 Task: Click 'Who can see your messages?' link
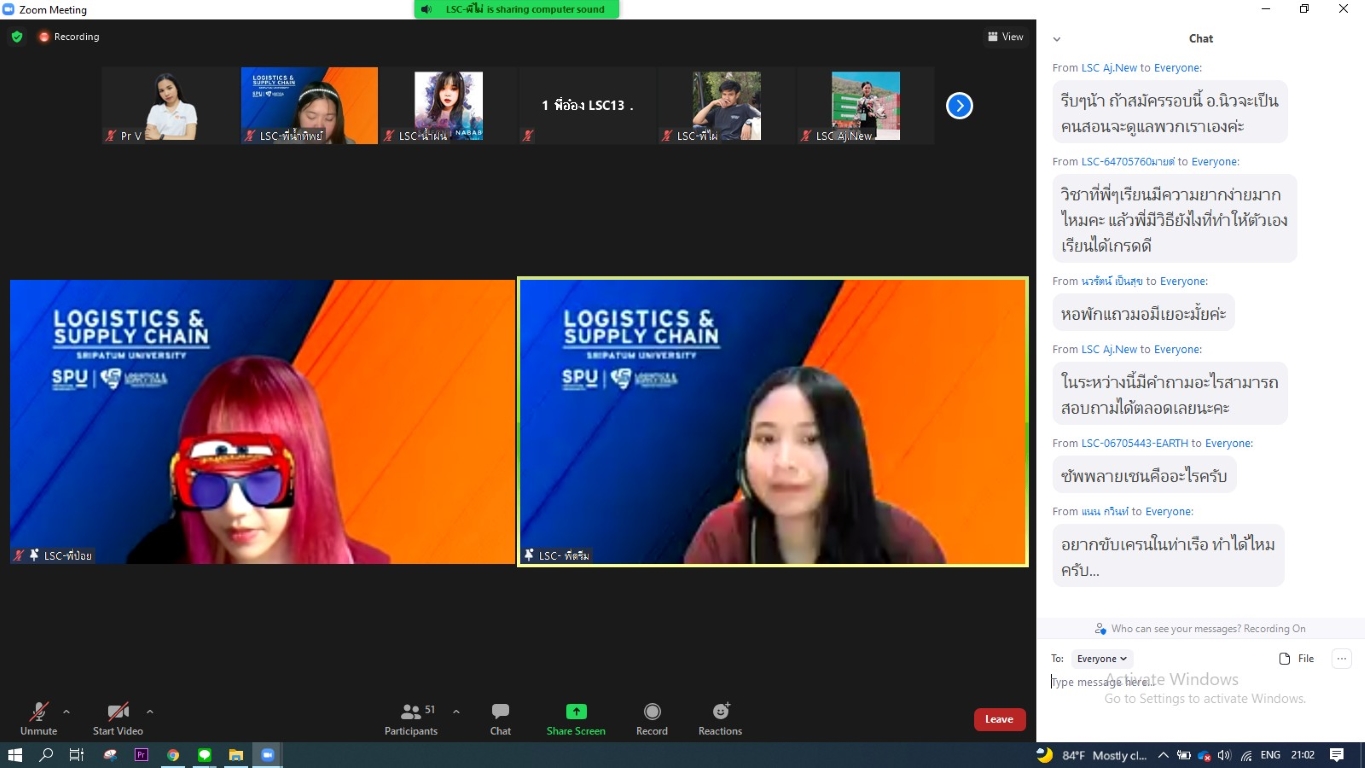click(1174, 629)
